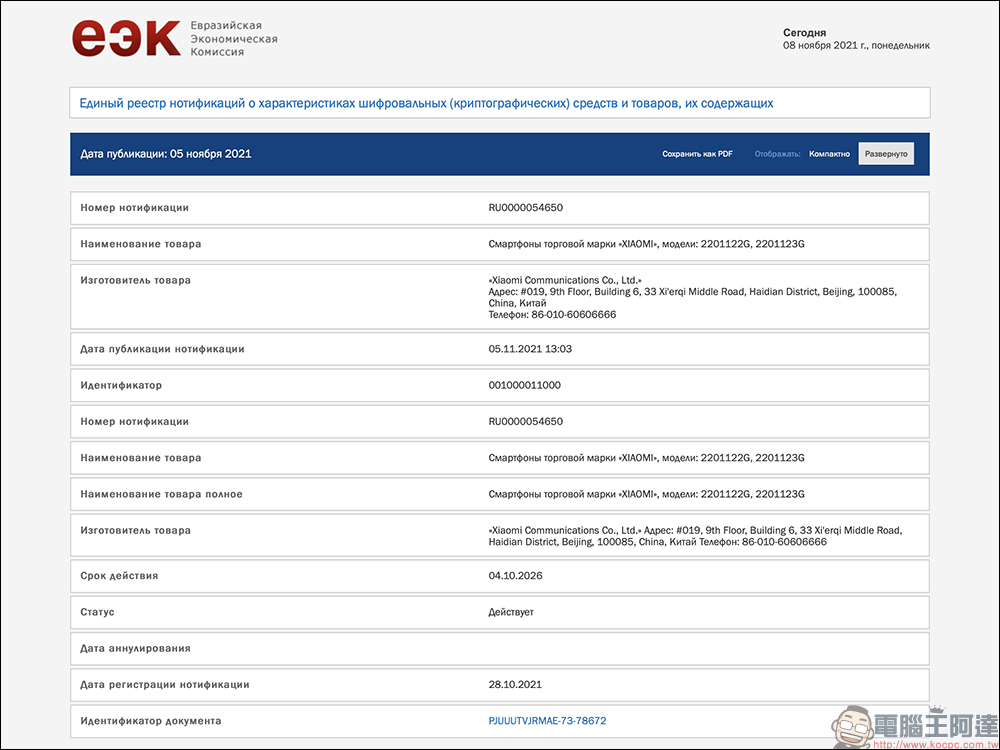Click Сохранить как PDF
Screen dimensions: 1000x750
697,154
